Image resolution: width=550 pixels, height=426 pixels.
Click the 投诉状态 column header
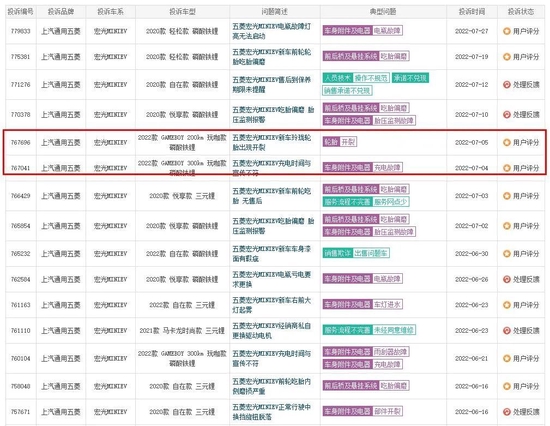(521, 12)
